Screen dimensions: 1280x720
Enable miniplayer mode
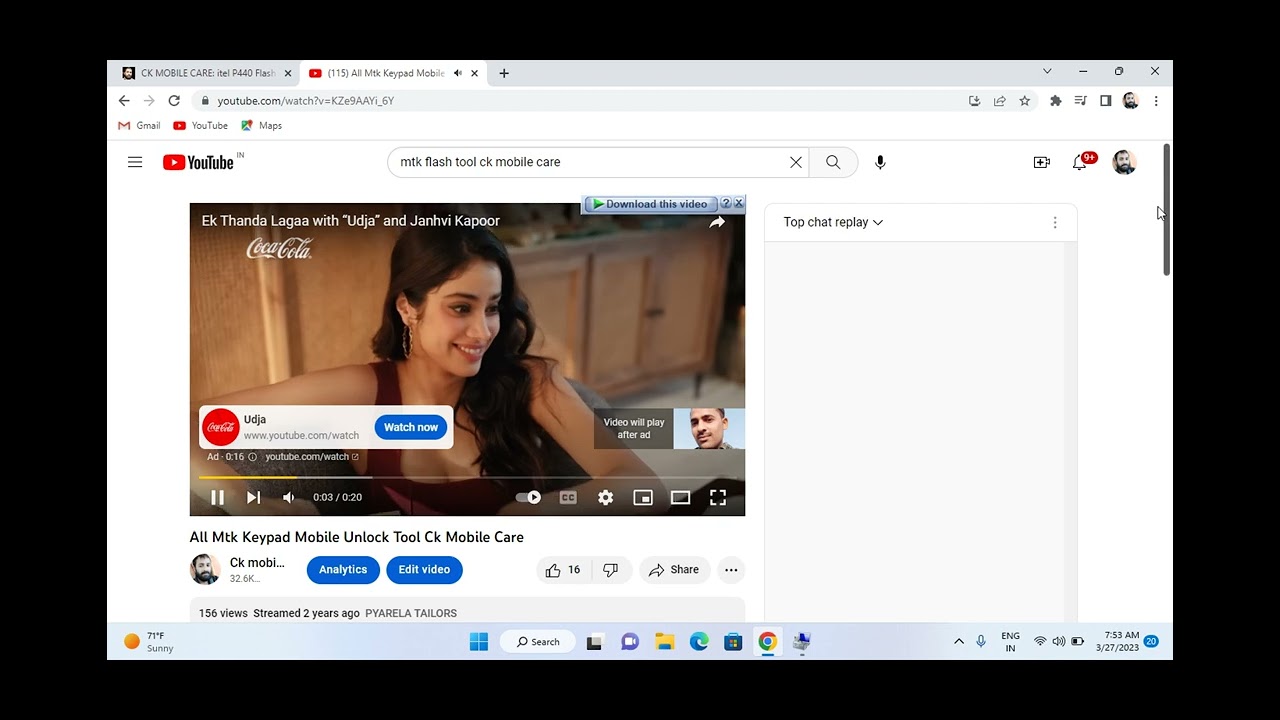pos(643,497)
